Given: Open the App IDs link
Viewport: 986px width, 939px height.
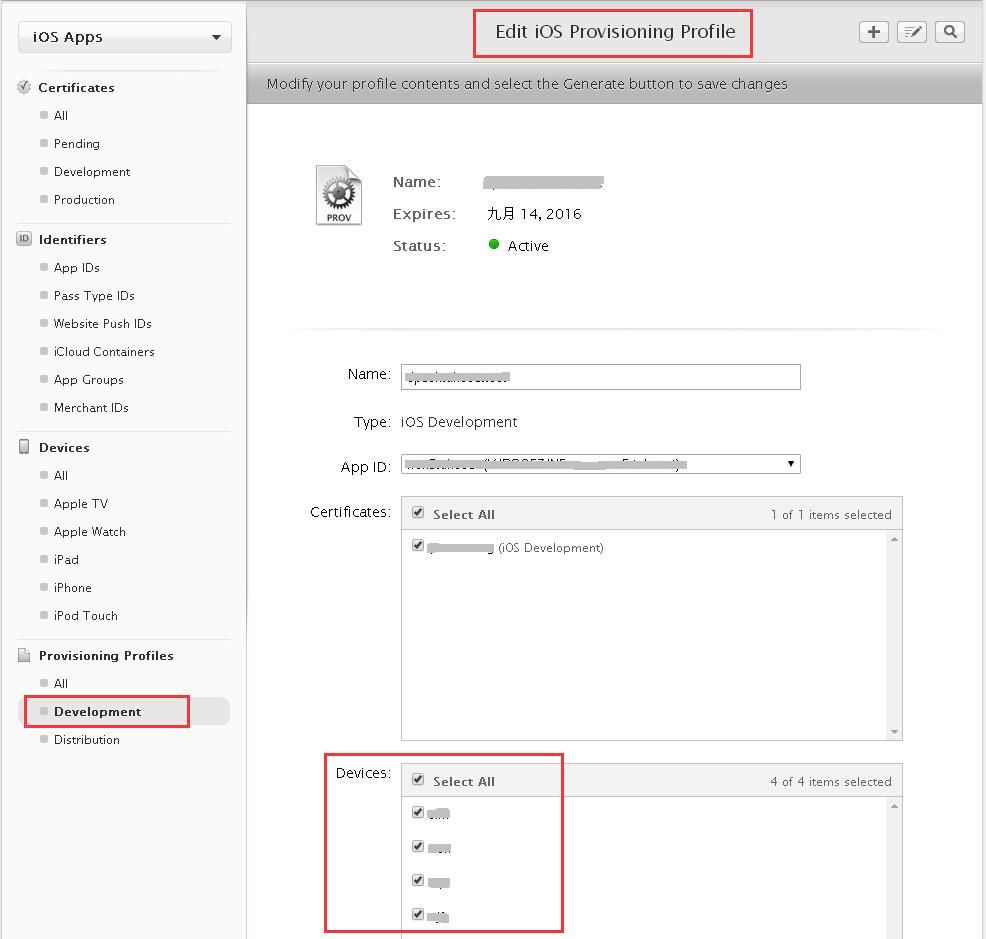Looking at the screenshot, I should click(76, 267).
